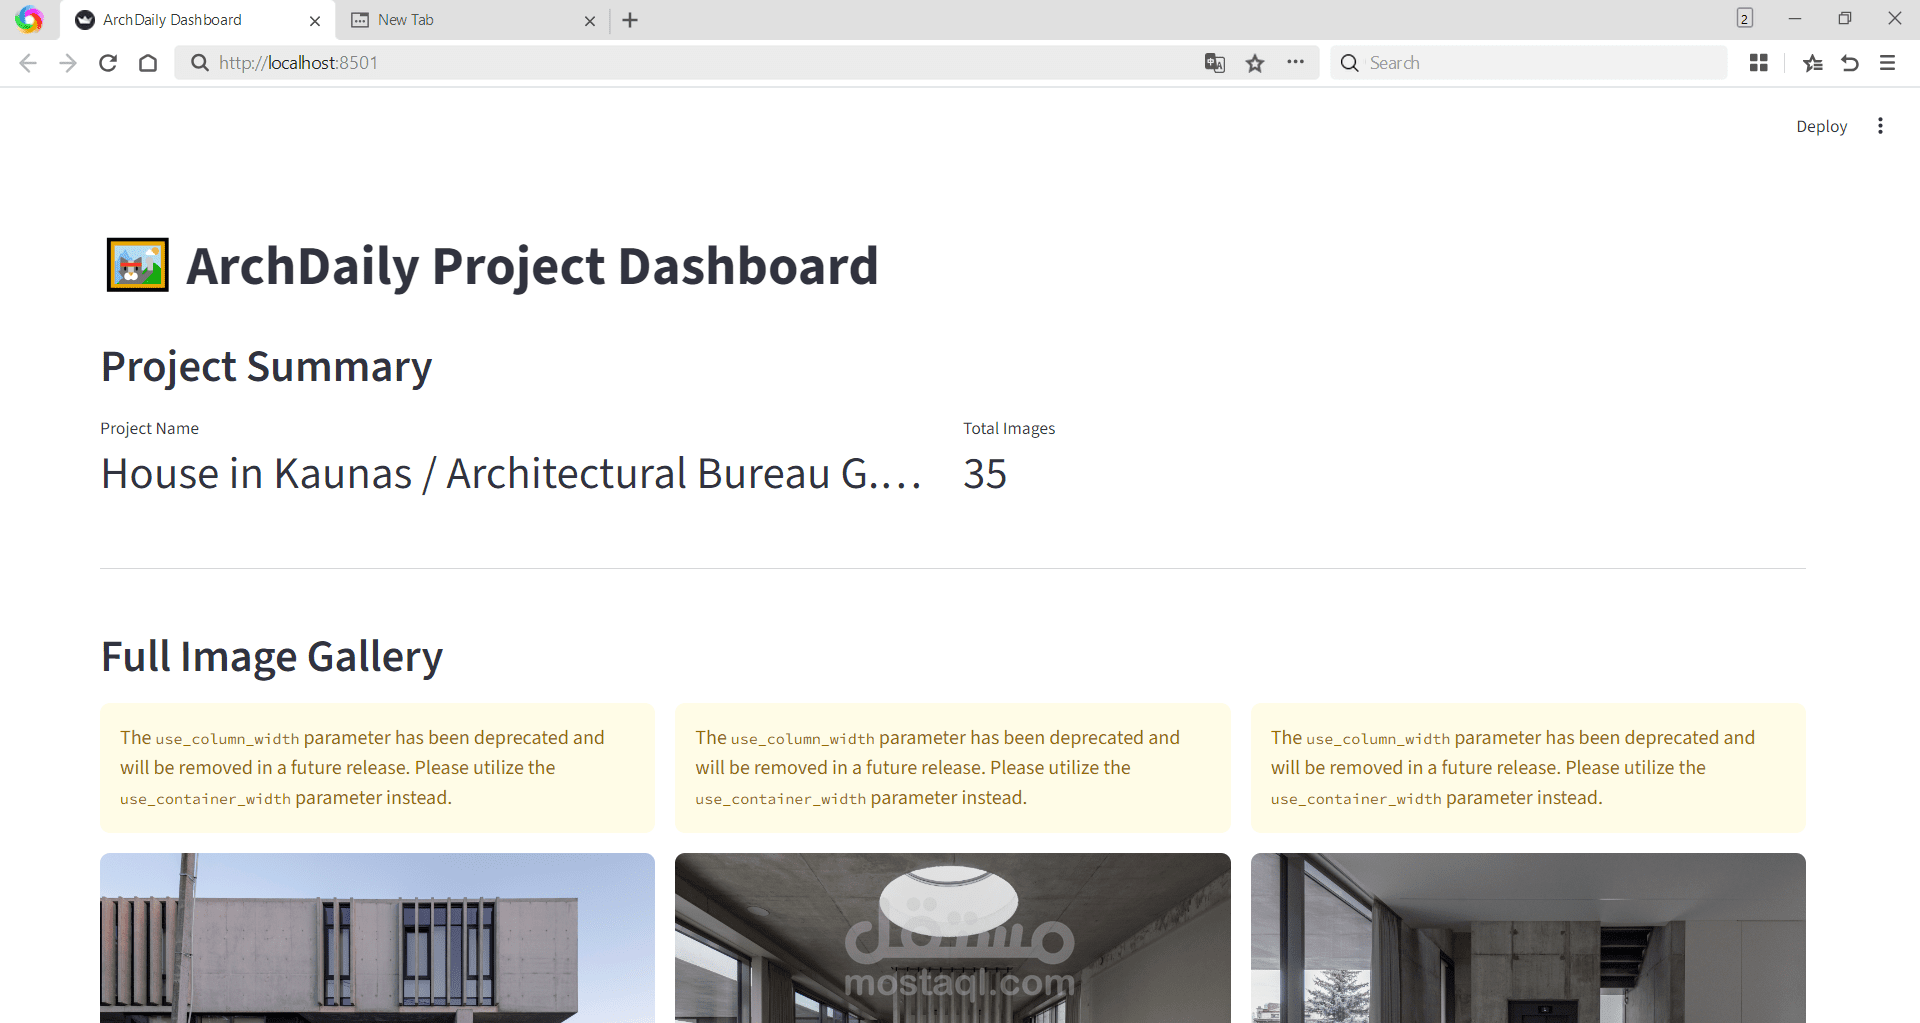Click the House in Kaunas project name

511,474
